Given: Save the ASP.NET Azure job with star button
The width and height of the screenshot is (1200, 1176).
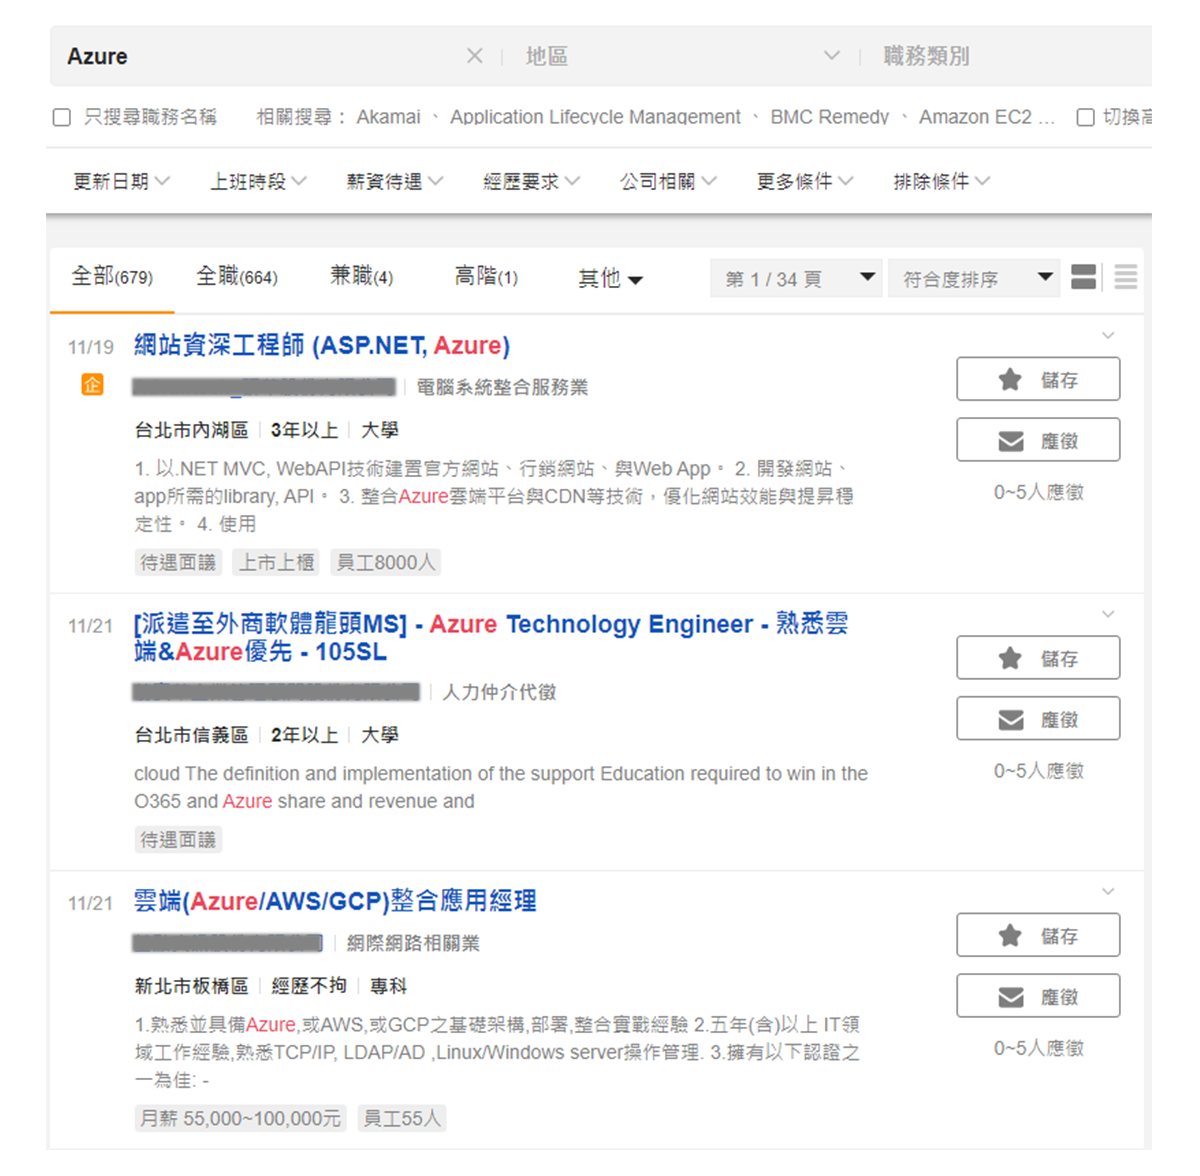Looking at the screenshot, I should (1037, 379).
